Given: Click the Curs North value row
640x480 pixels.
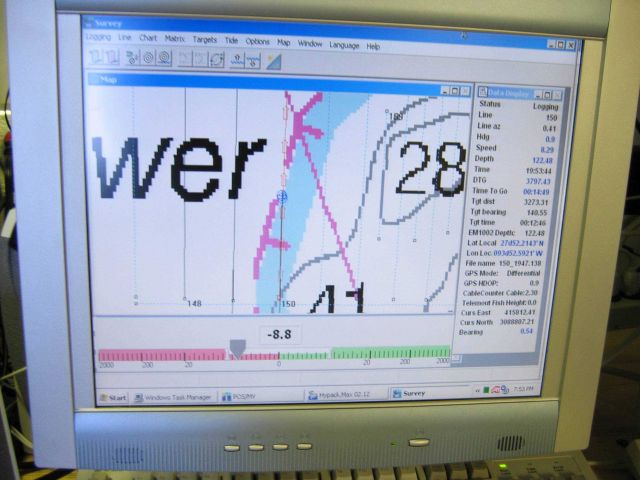Looking at the screenshot, I should coord(497,322).
